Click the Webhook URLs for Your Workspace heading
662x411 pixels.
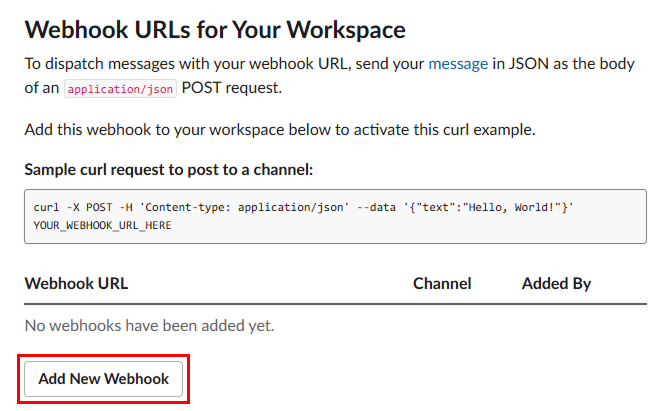[215, 30]
